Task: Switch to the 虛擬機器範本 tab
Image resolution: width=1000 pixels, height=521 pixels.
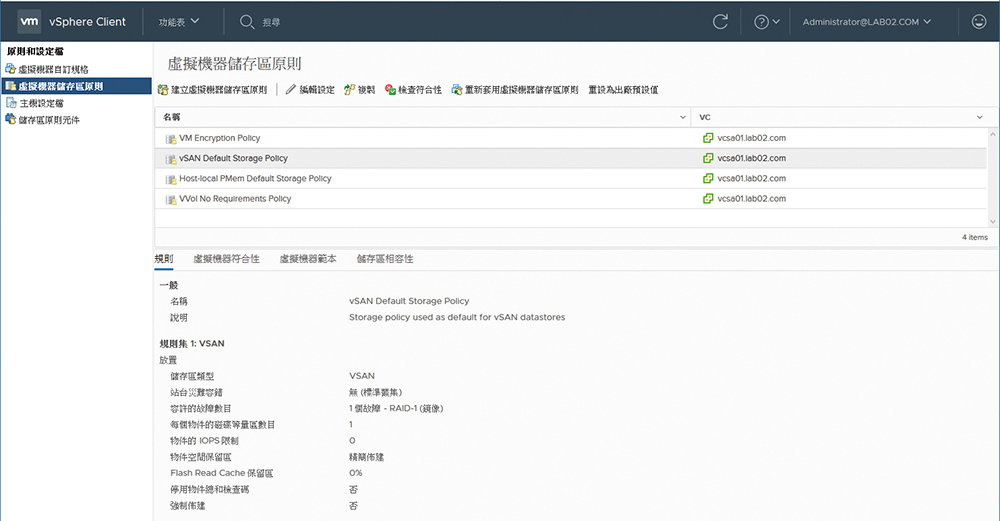Action: click(x=308, y=259)
